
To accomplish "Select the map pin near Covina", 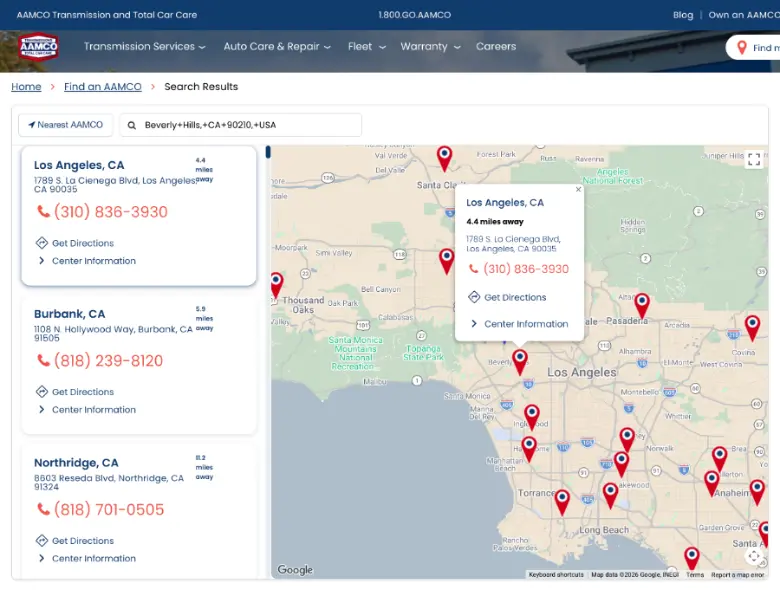I will [x=752, y=327].
